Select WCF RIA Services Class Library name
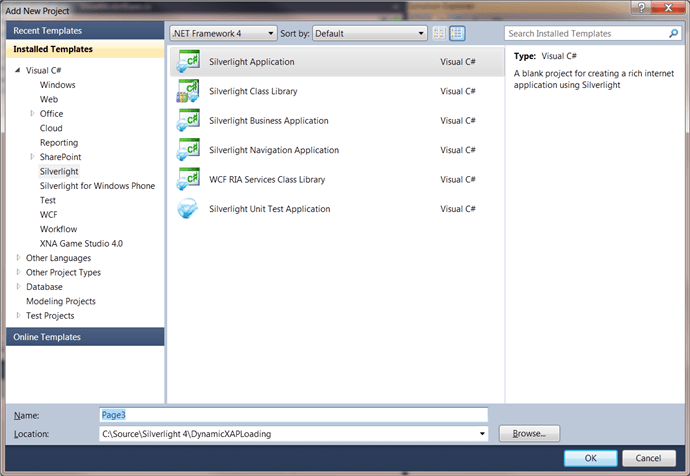 [267, 180]
